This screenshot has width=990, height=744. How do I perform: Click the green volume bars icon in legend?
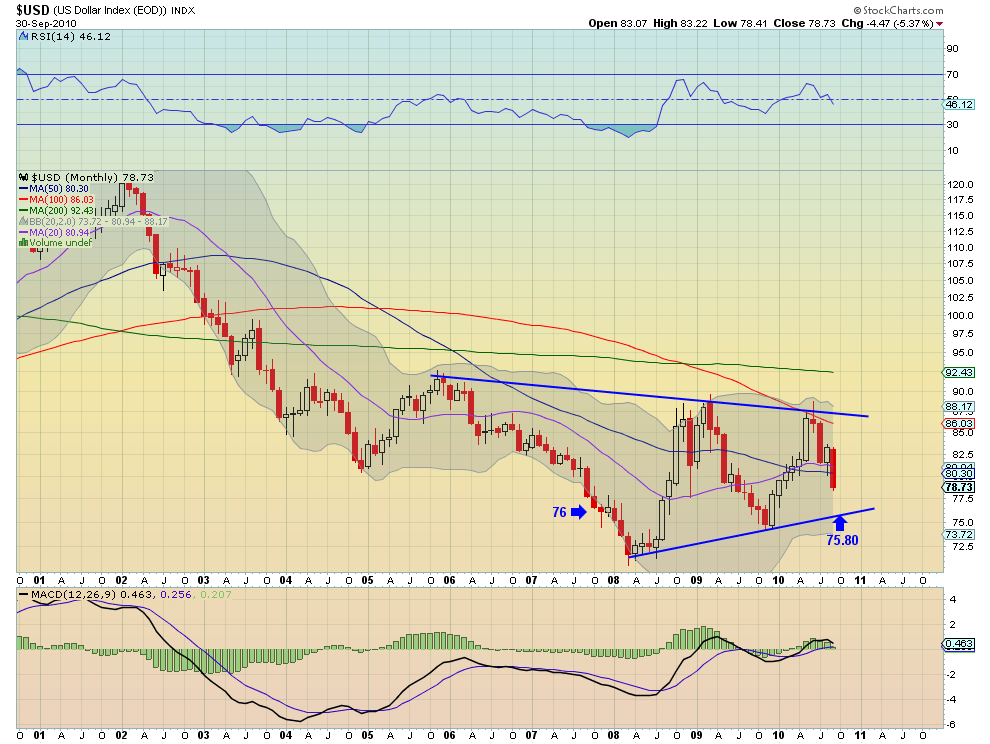(x=23, y=243)
